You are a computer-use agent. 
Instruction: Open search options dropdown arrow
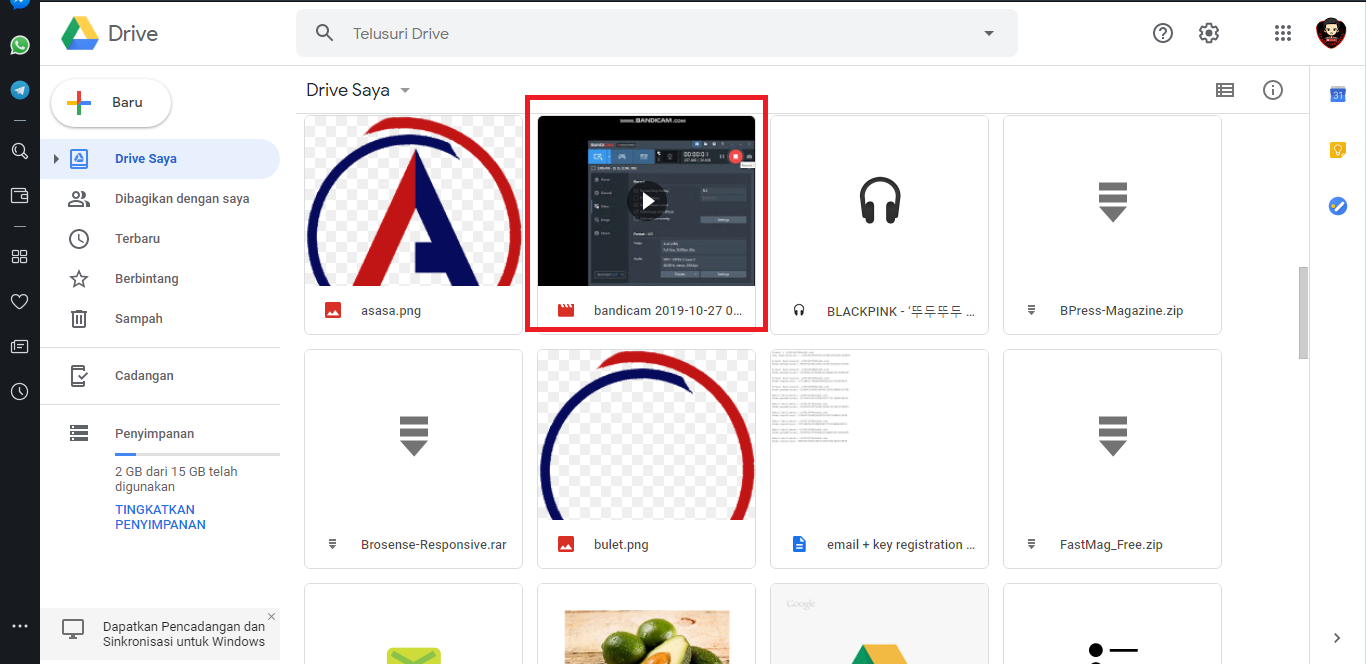(989, 33)
